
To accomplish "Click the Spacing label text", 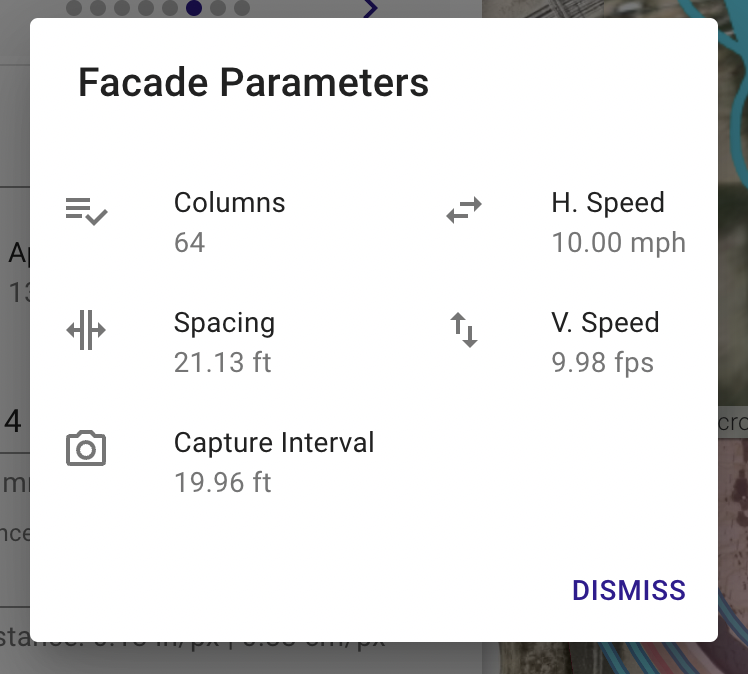I will tap(224, 323).
